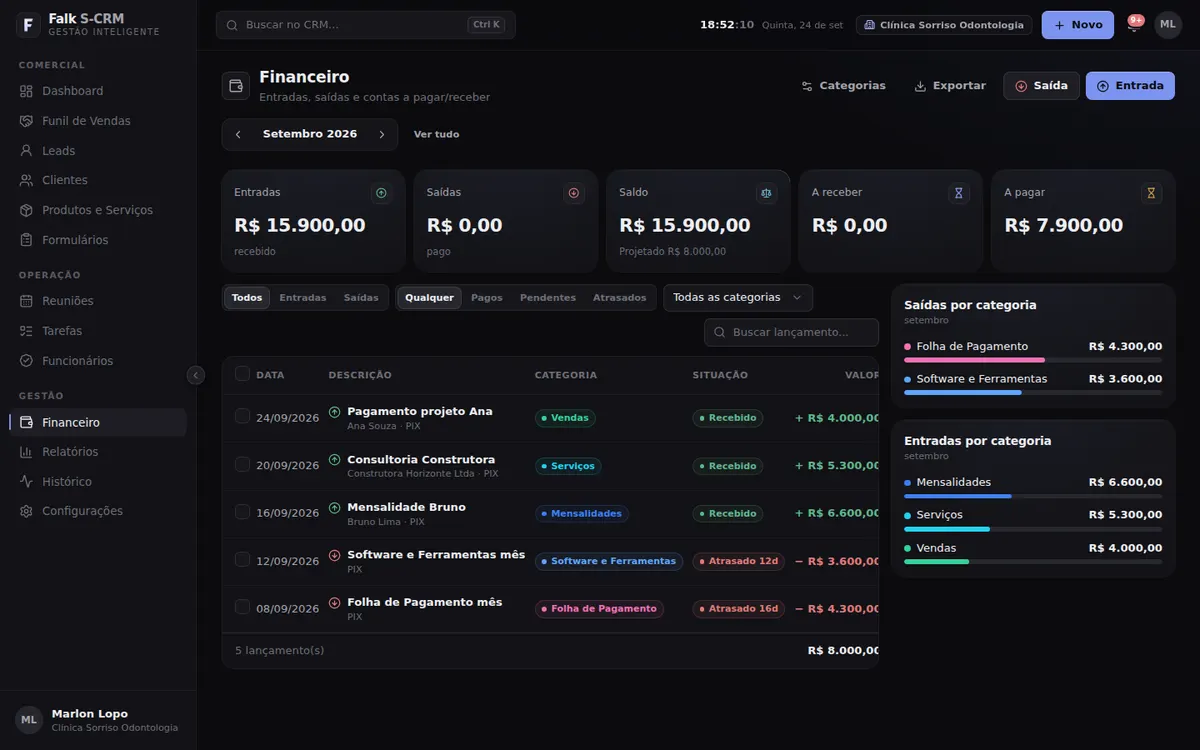
Task: Select the Qualquer status filter
Action: click(430, 298)
